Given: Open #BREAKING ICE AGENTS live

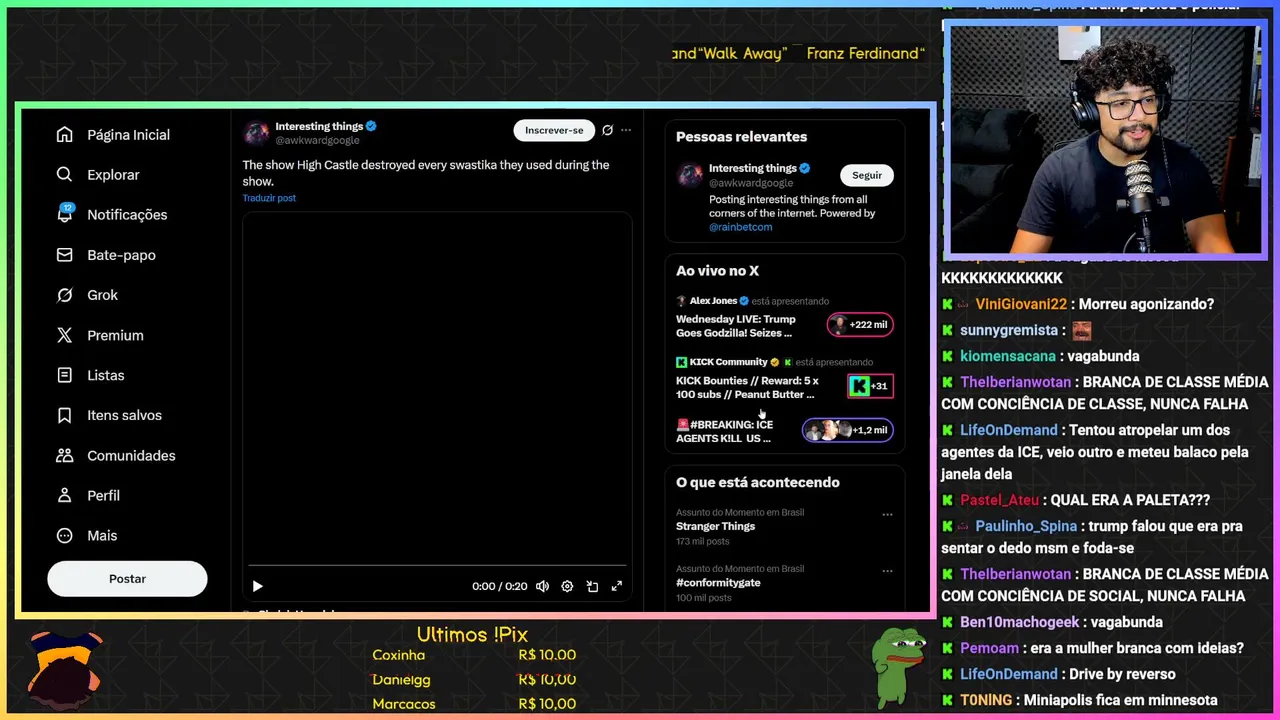Looking at the screenshot, I should (x=725, y=431).
